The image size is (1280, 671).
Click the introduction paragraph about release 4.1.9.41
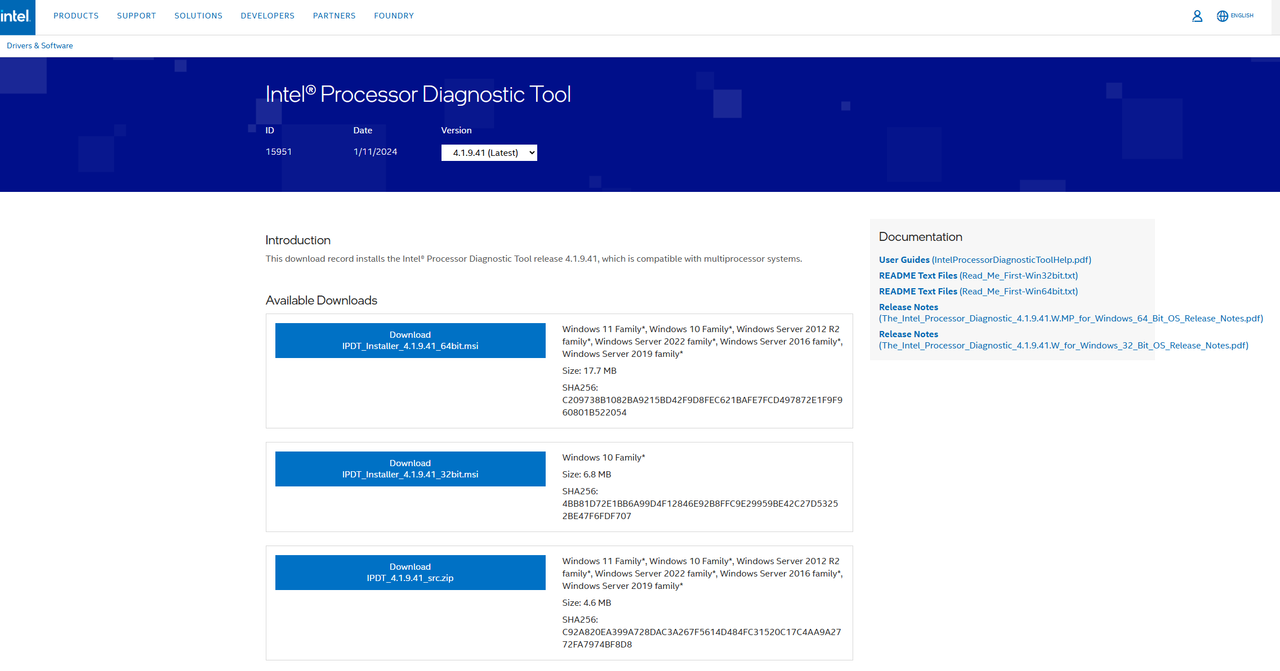click(533, 259)
